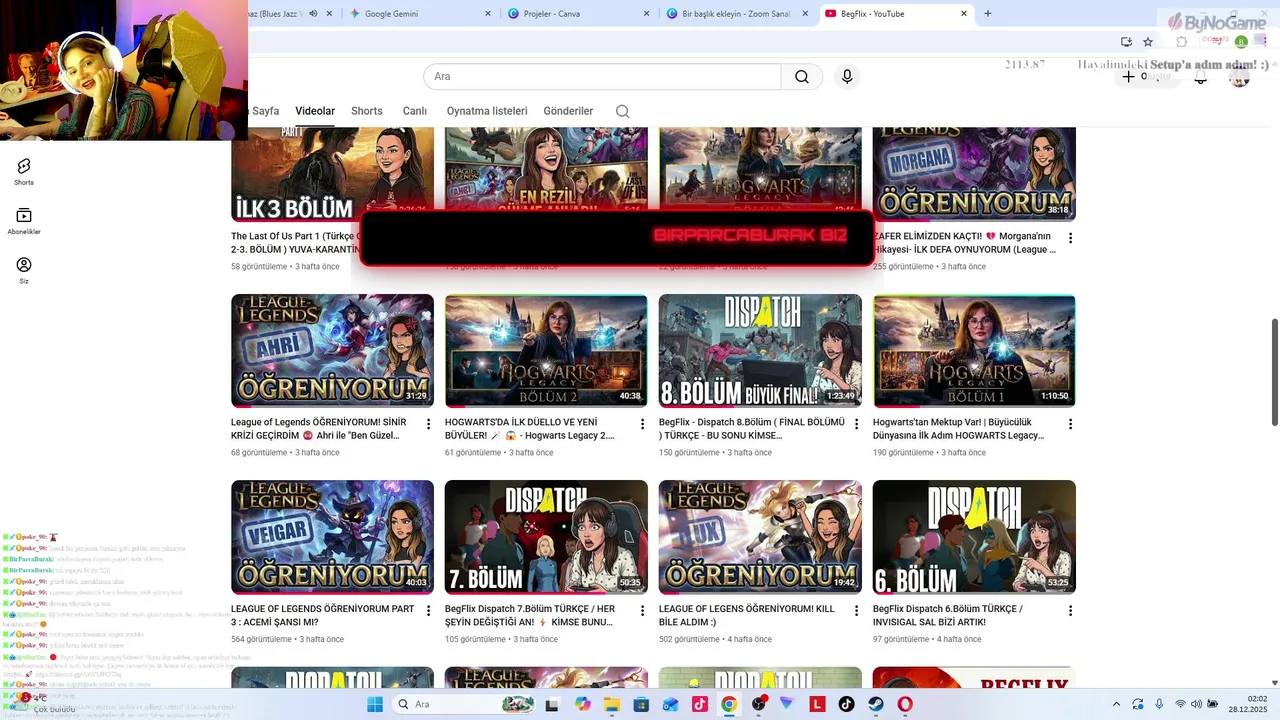Open options menu for Ahri SİNİR KRİZİ video
This screenshot has height=720, width=1280.
pos(428,425)
